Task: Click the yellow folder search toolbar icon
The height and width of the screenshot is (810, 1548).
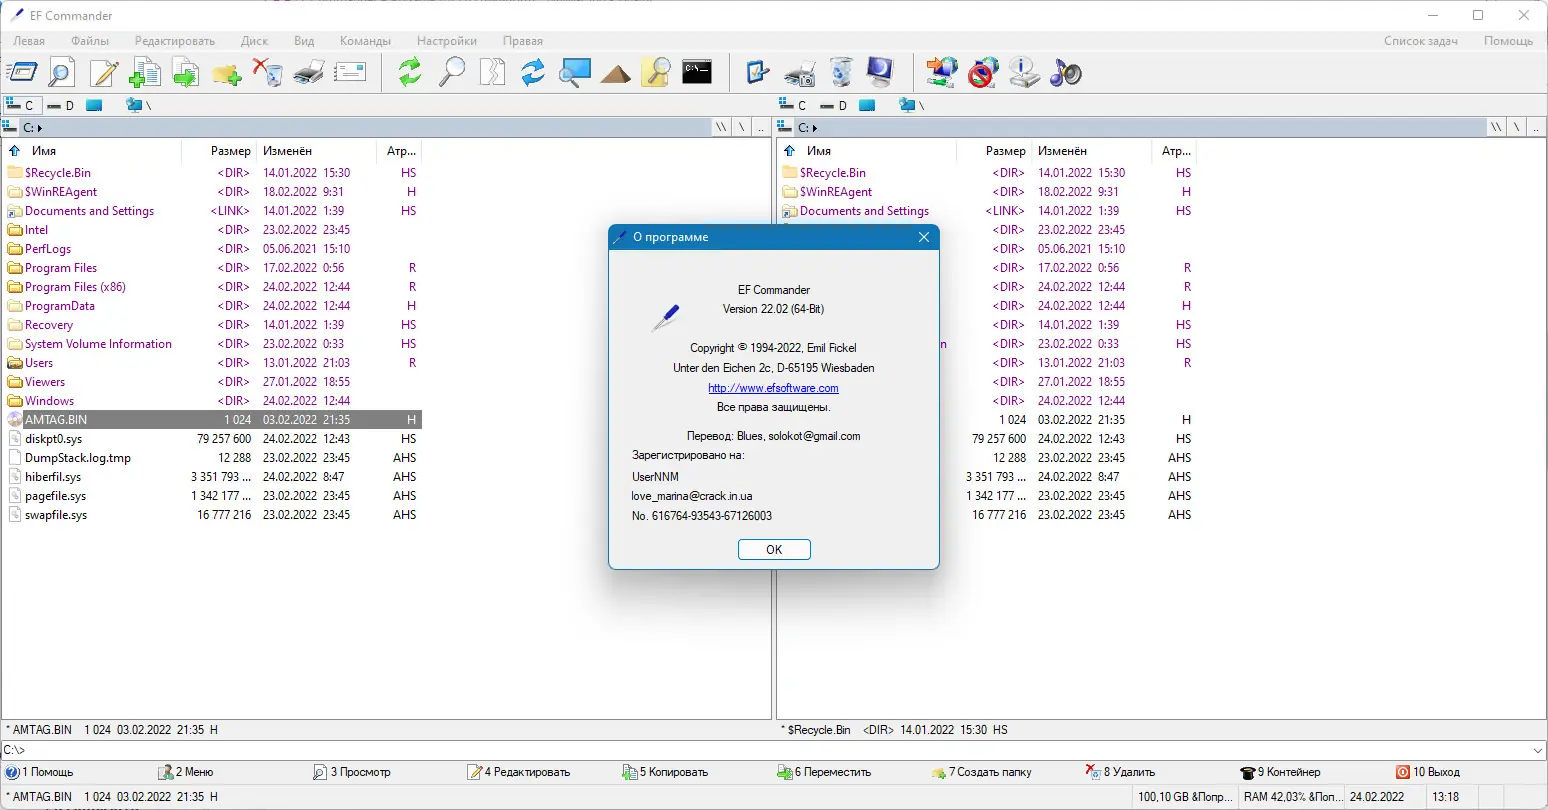Action: [656, 72]
